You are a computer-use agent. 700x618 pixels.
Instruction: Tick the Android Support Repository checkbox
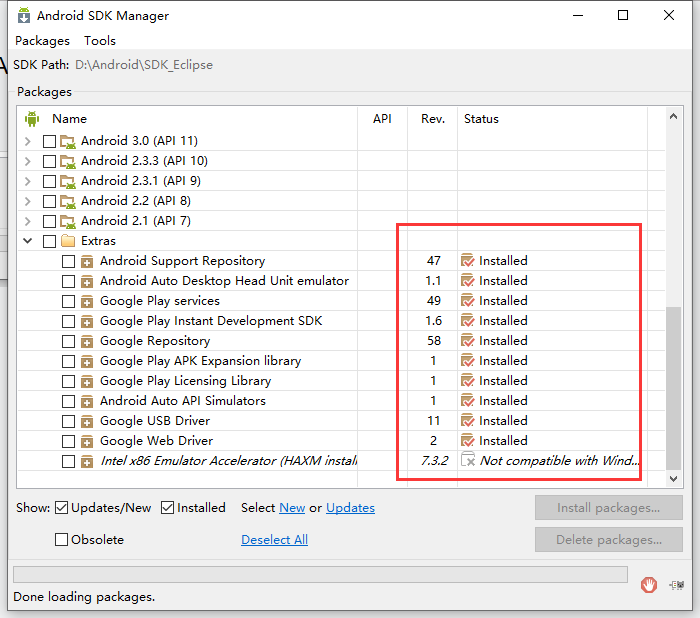68,261
